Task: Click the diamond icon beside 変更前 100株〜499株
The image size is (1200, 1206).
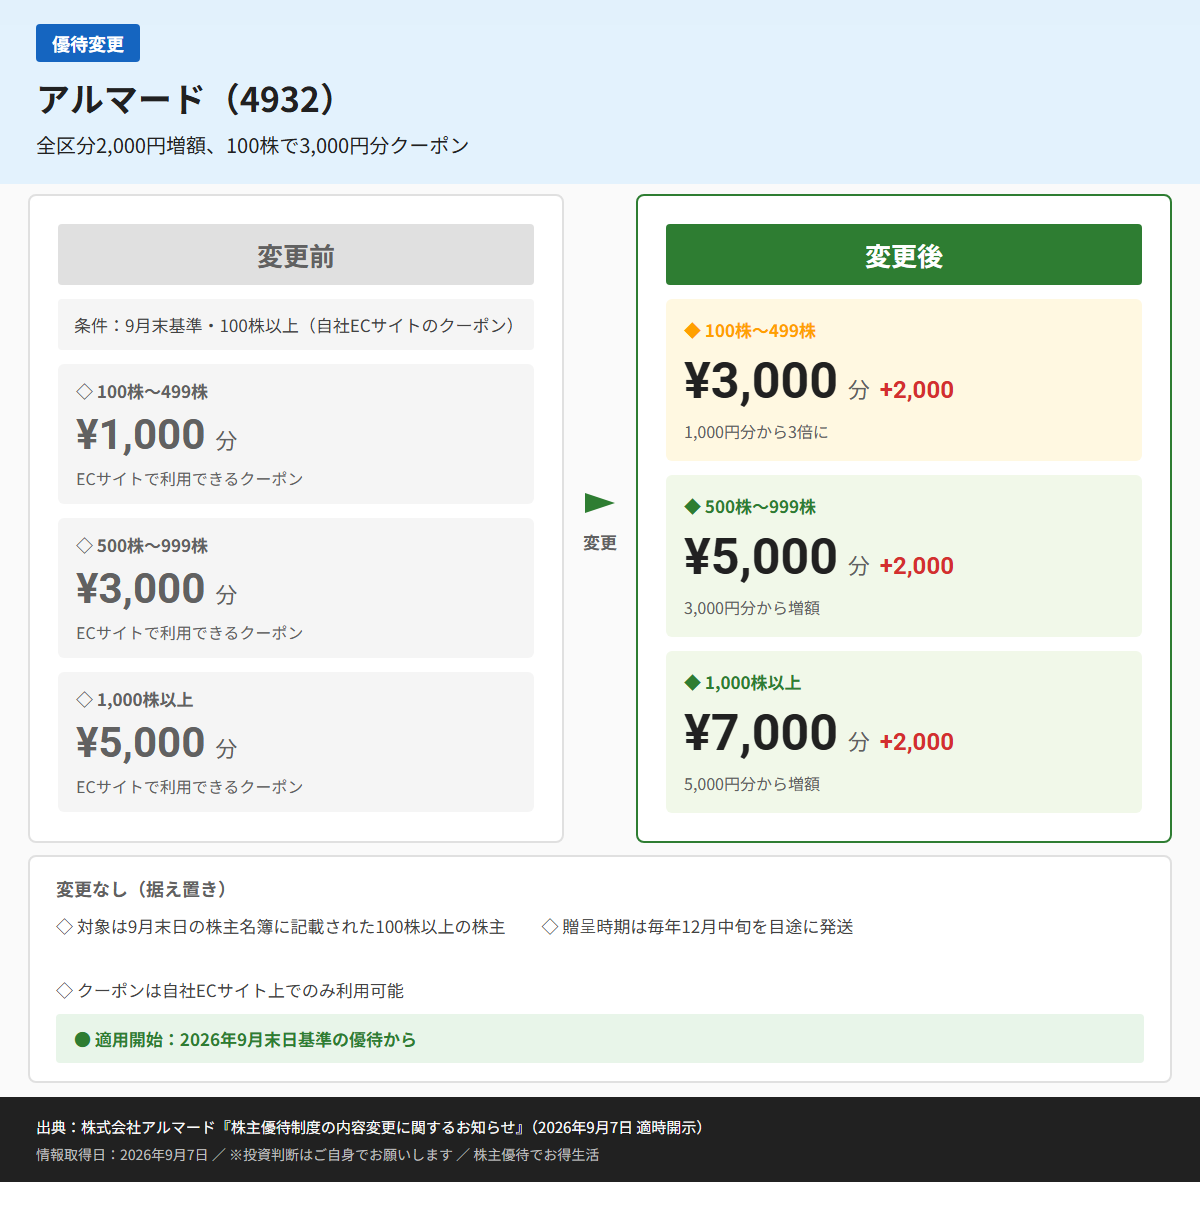Action: tap(85, 391)
